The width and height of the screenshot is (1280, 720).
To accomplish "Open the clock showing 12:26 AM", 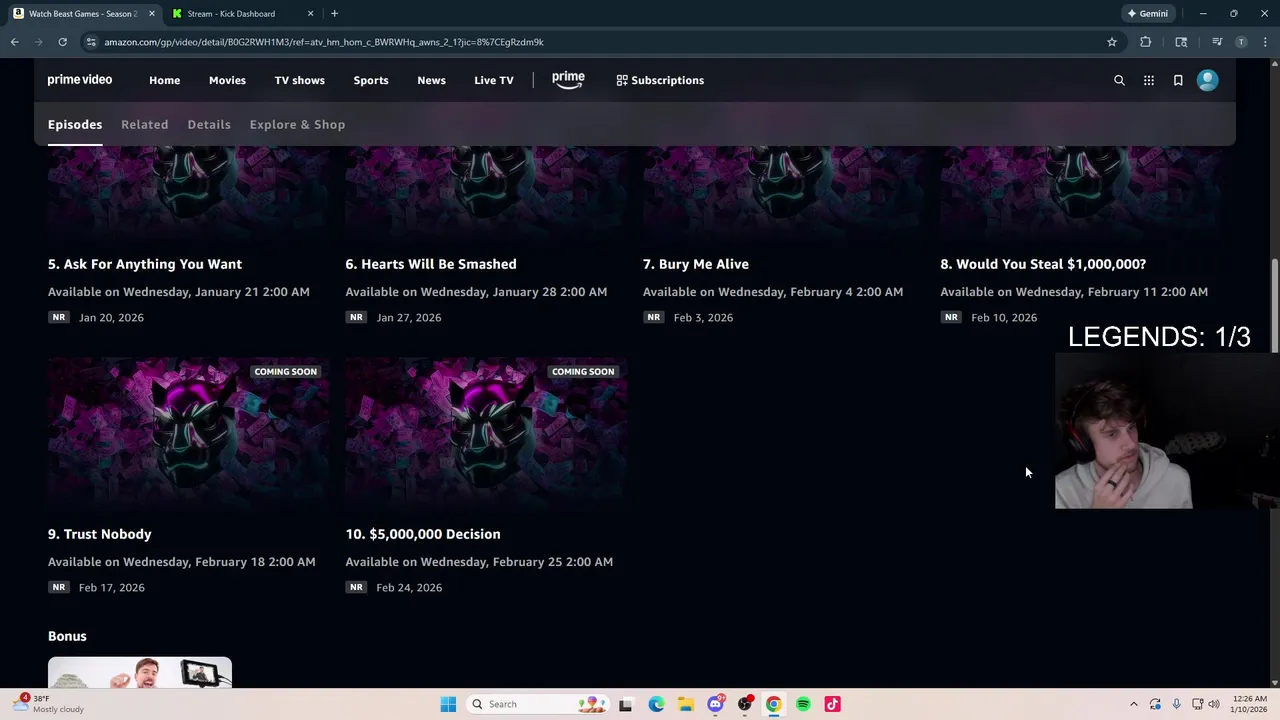I will [1249, 704].
